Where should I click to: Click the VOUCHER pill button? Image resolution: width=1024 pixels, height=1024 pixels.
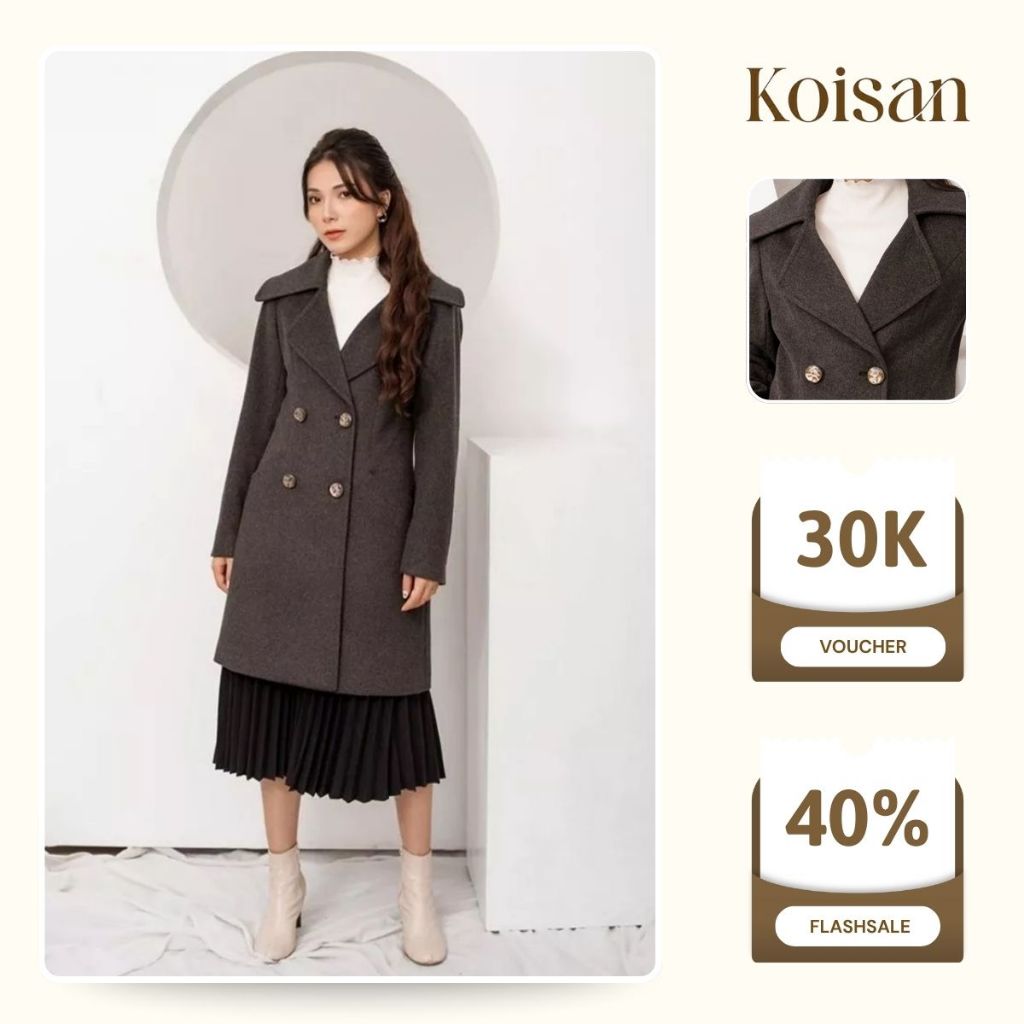pos(863,647)
